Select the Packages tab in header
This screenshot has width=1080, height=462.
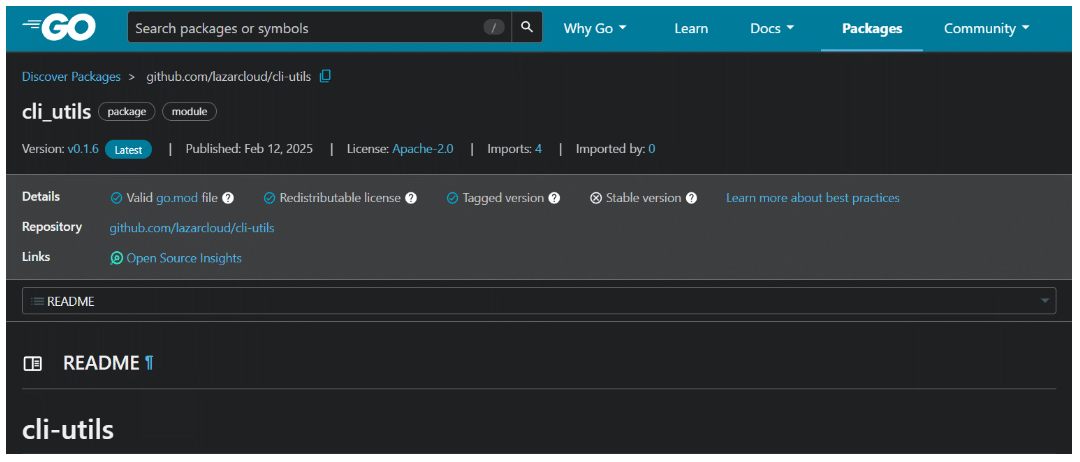coord(872,28)
